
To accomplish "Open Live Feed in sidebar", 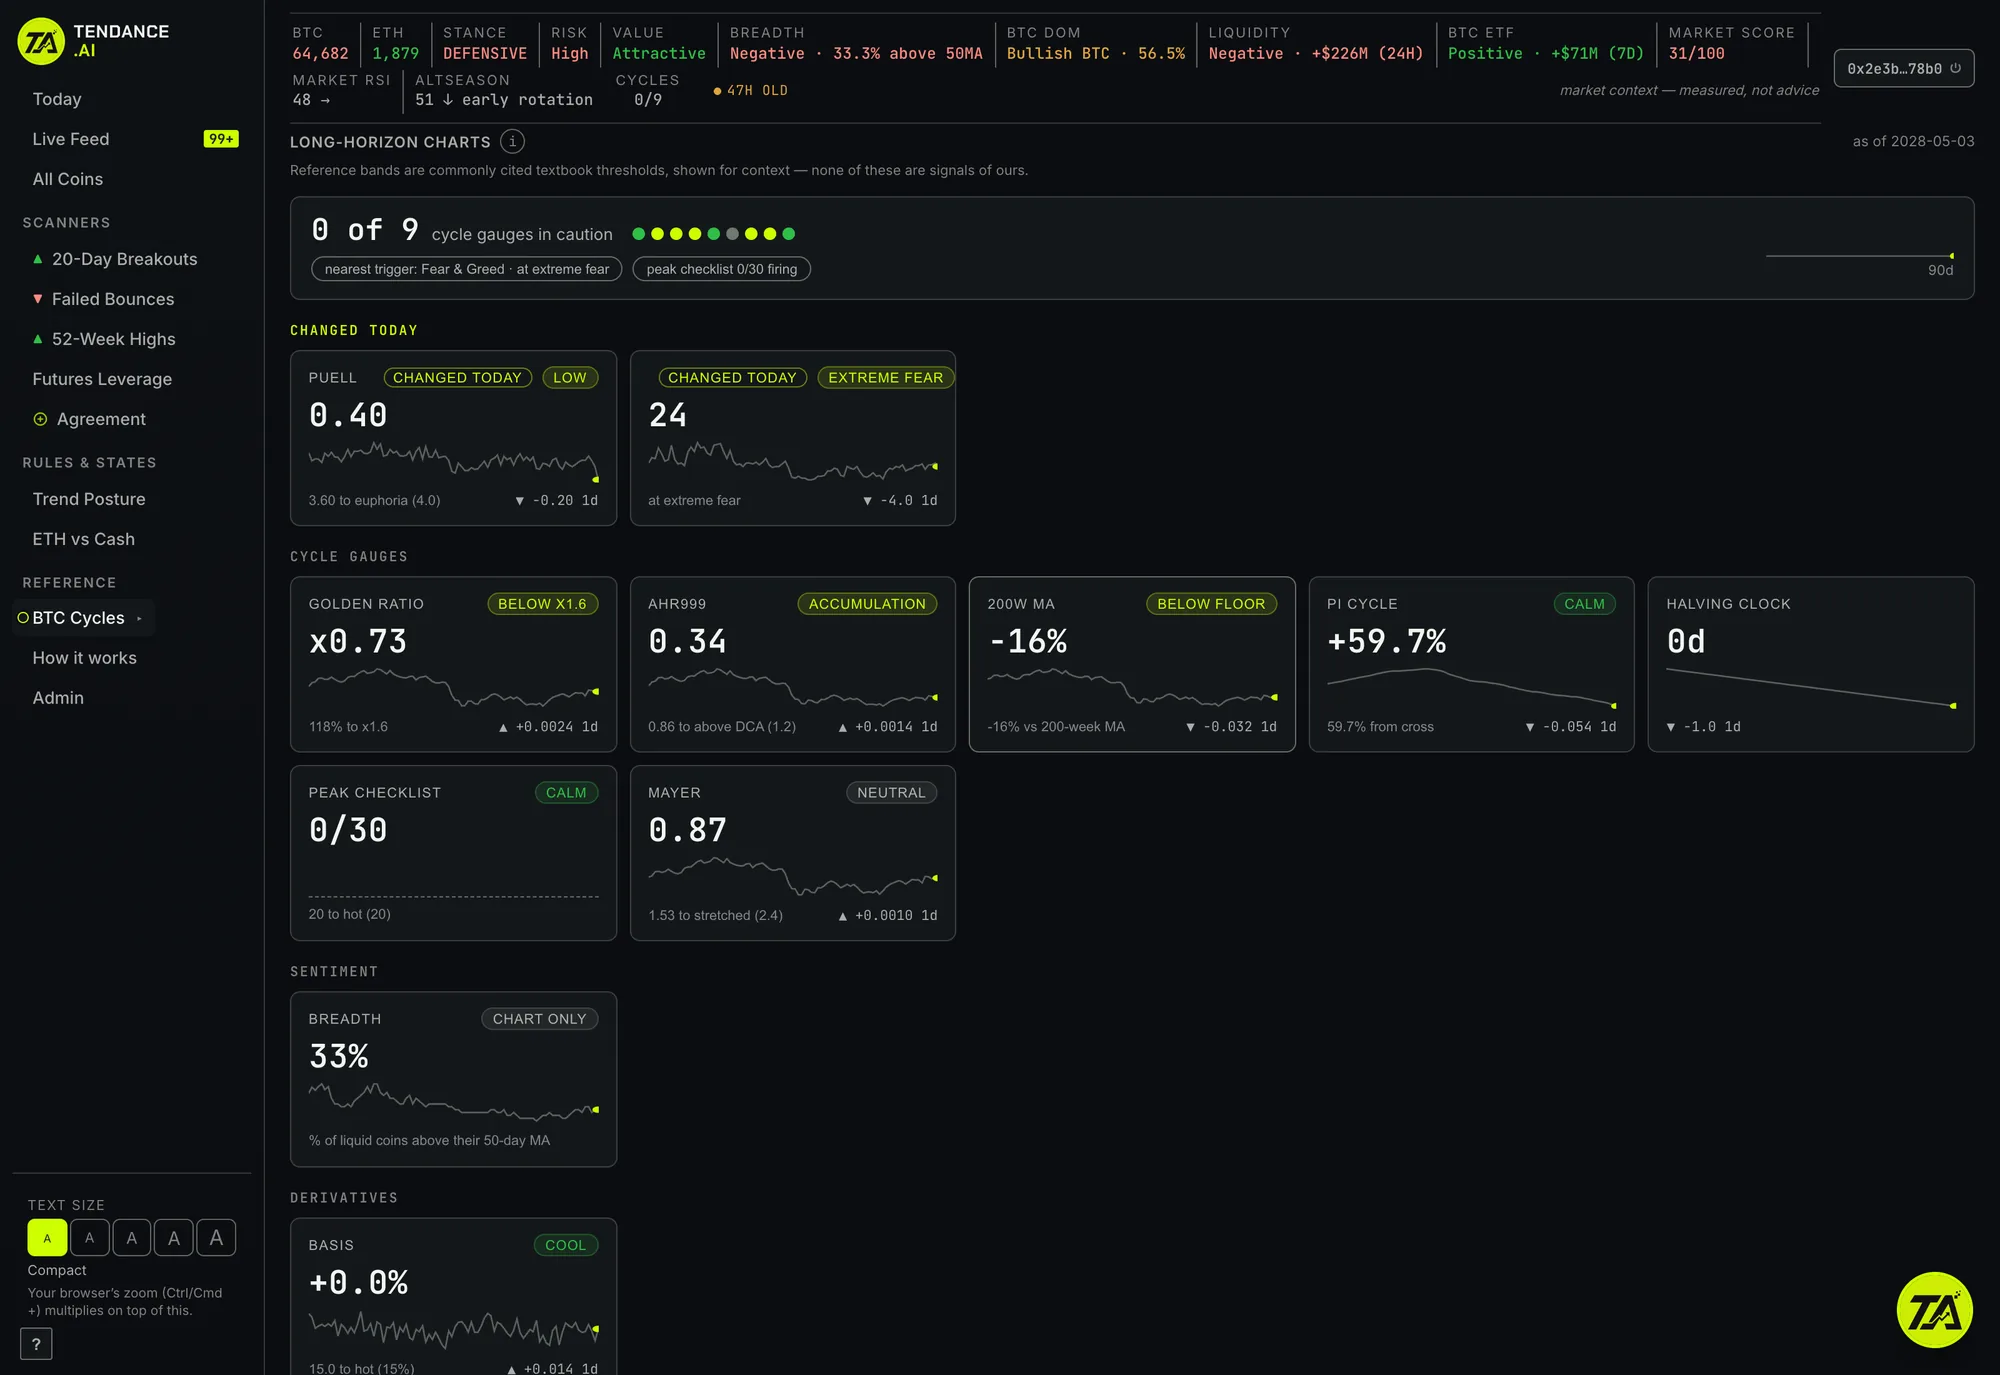I will click(x=71, y=139).
